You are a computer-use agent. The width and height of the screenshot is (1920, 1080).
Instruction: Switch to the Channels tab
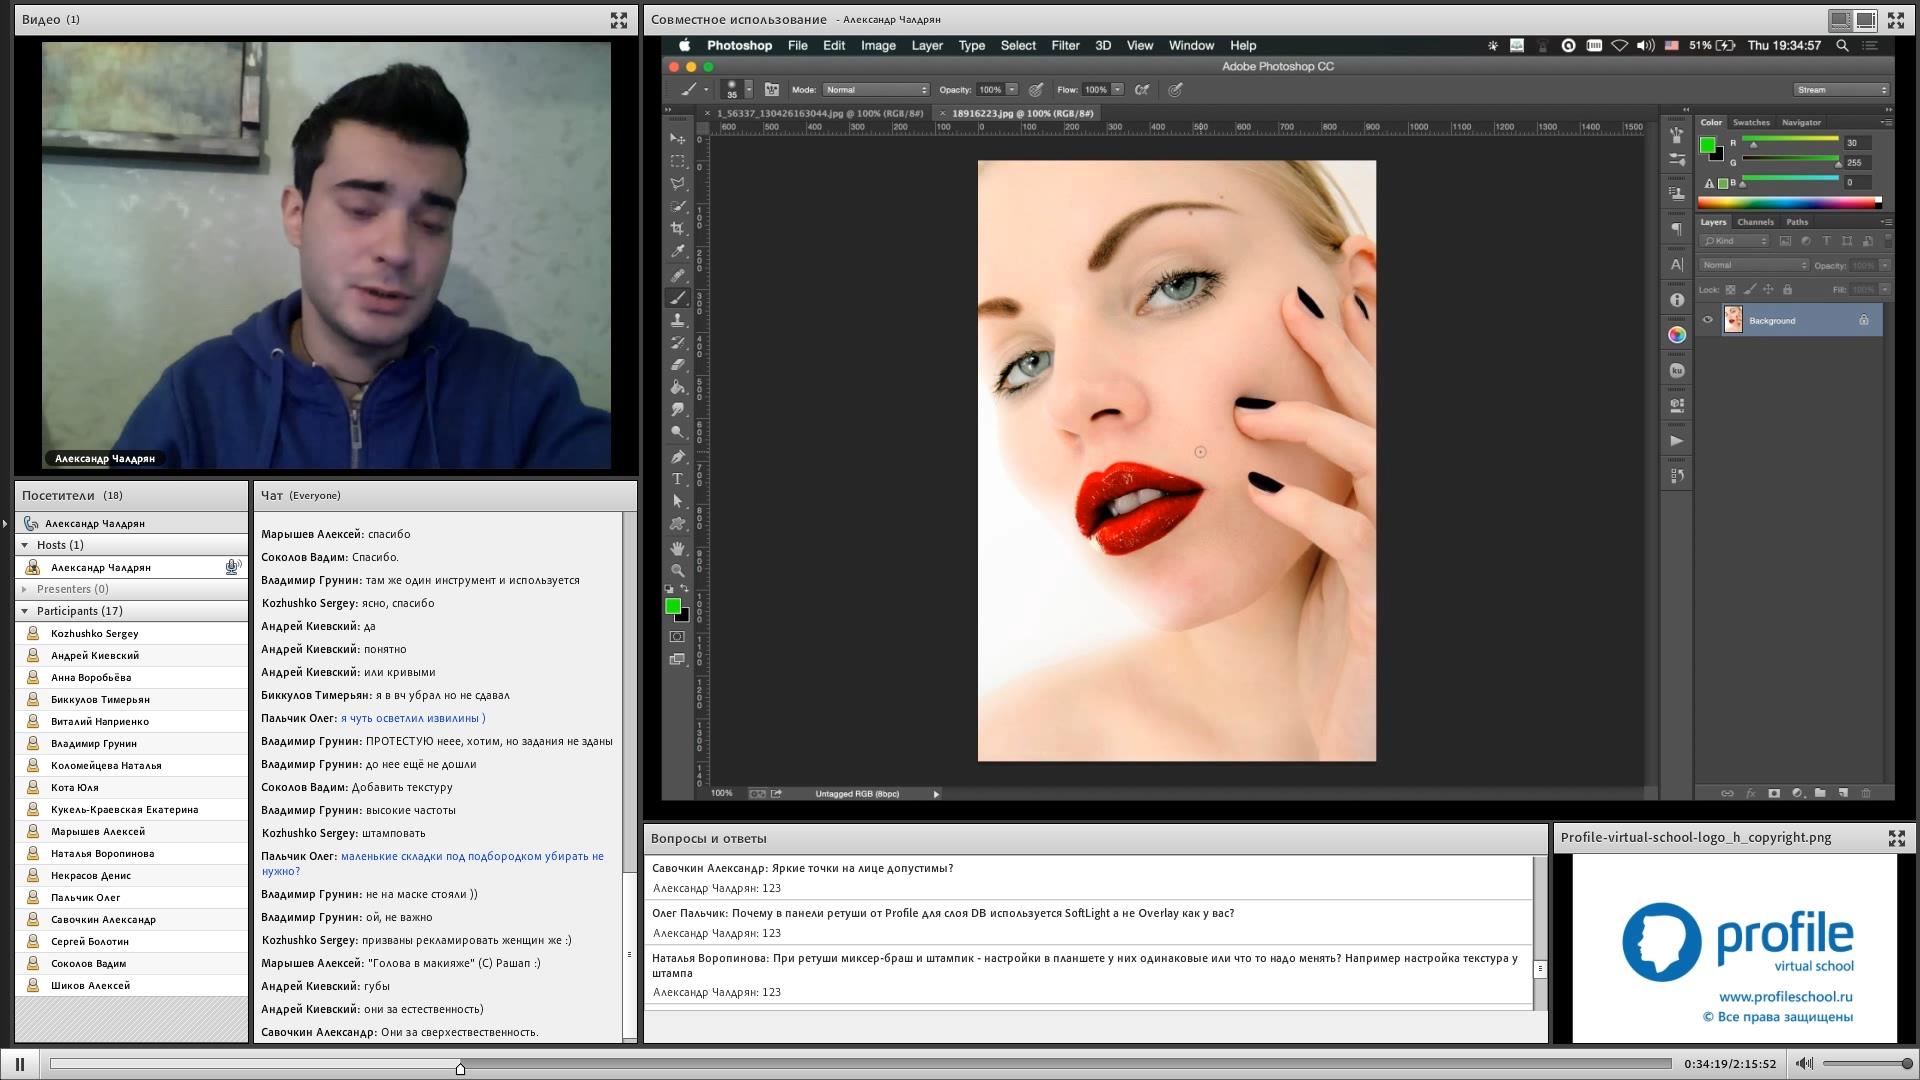point(1755,222)
